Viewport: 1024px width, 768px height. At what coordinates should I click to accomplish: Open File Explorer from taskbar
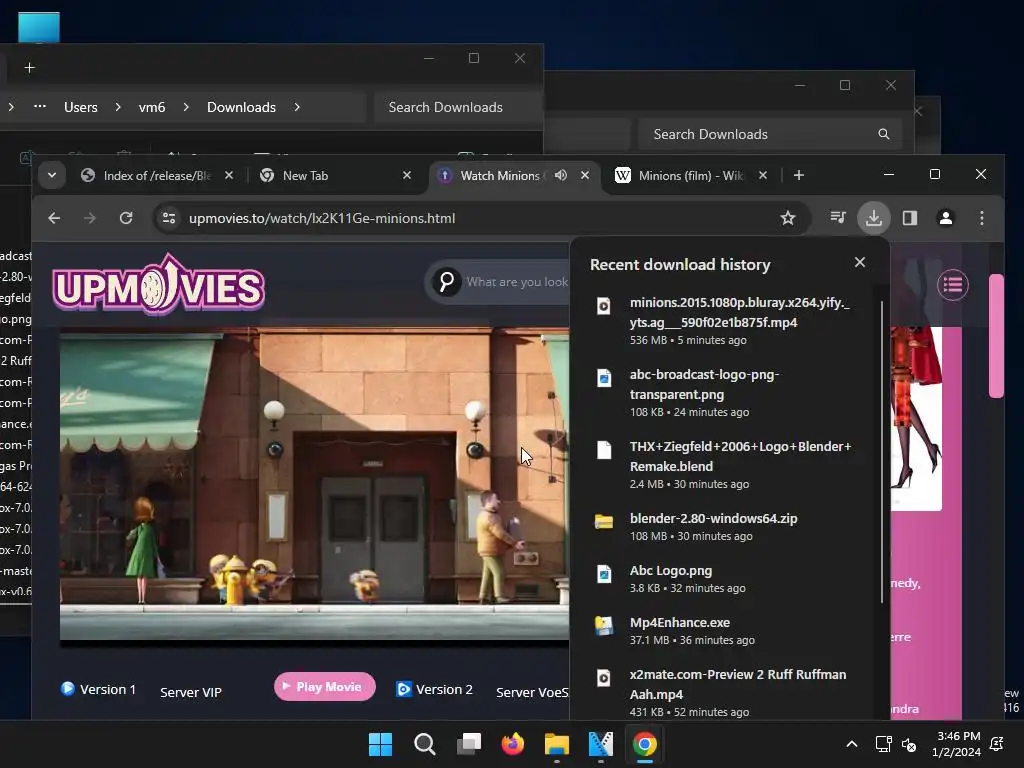pyautogui.click(x=556, y=744)
